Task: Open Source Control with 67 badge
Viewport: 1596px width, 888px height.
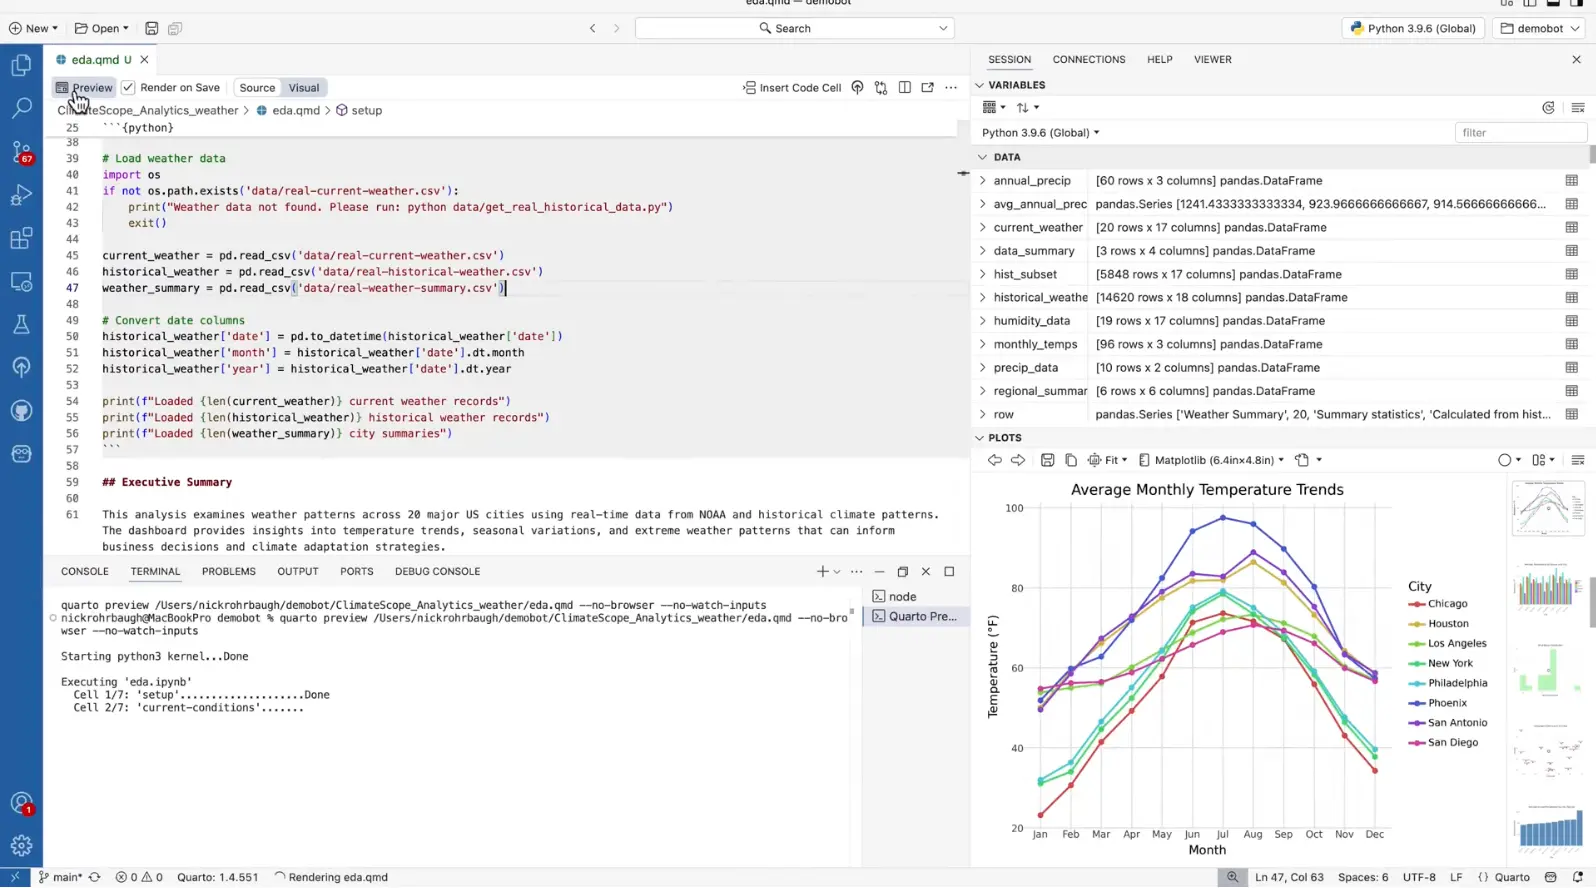Action: click(x=21, y=152)
